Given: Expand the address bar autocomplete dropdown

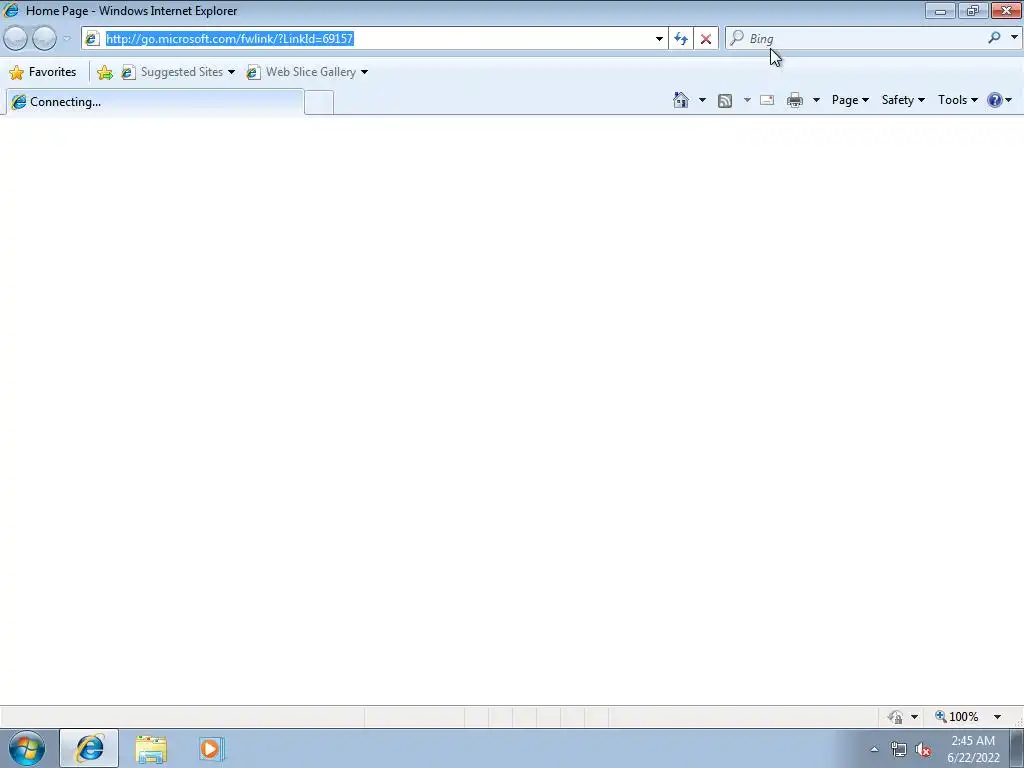Looking at the screenshot, I should (659, 39).
